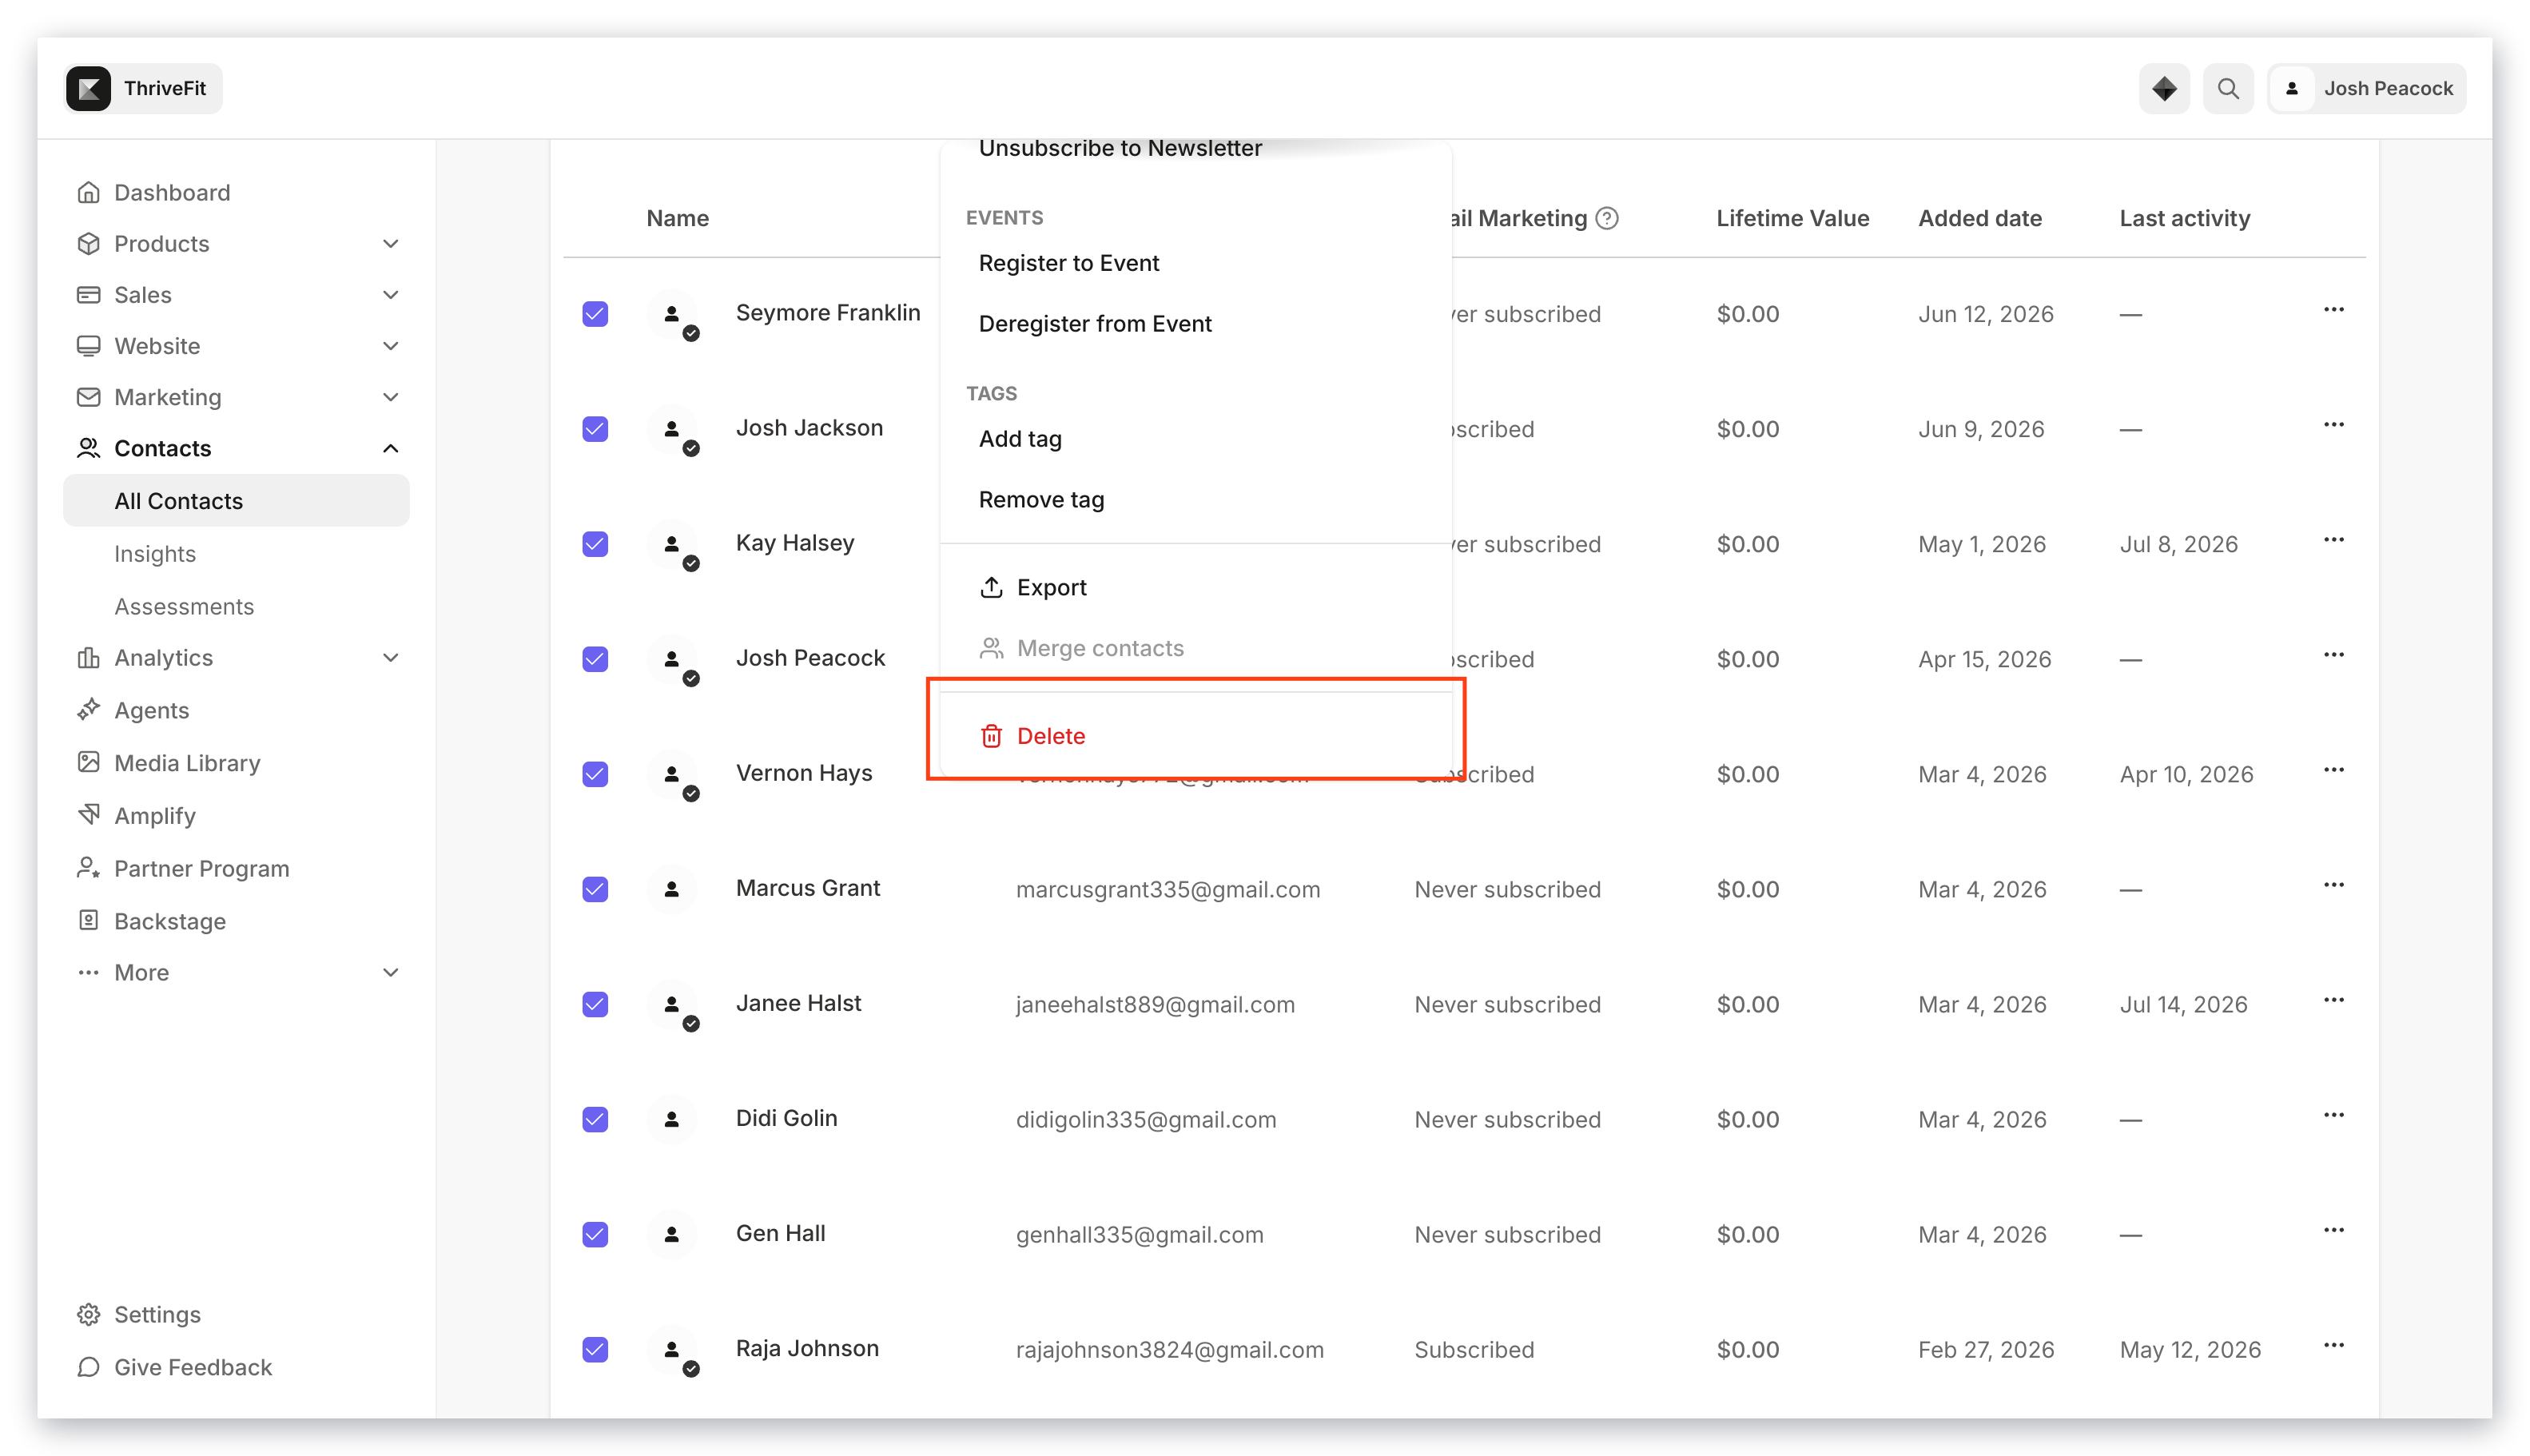Viewport: 2530px width, 1456px height.
Task: Open row options for Josh Jackson
Action: click(2333, 425)
